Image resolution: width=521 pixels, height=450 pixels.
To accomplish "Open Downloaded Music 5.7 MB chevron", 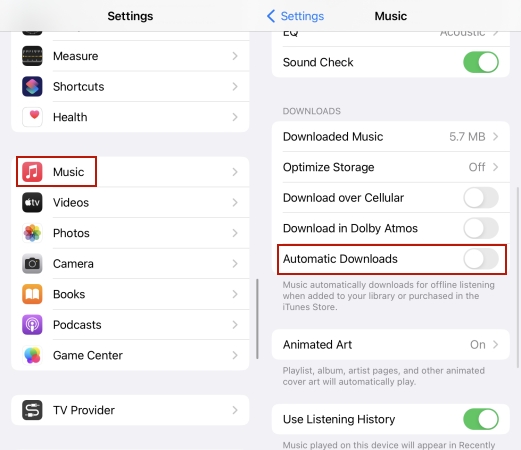I will tap(496, 137).
